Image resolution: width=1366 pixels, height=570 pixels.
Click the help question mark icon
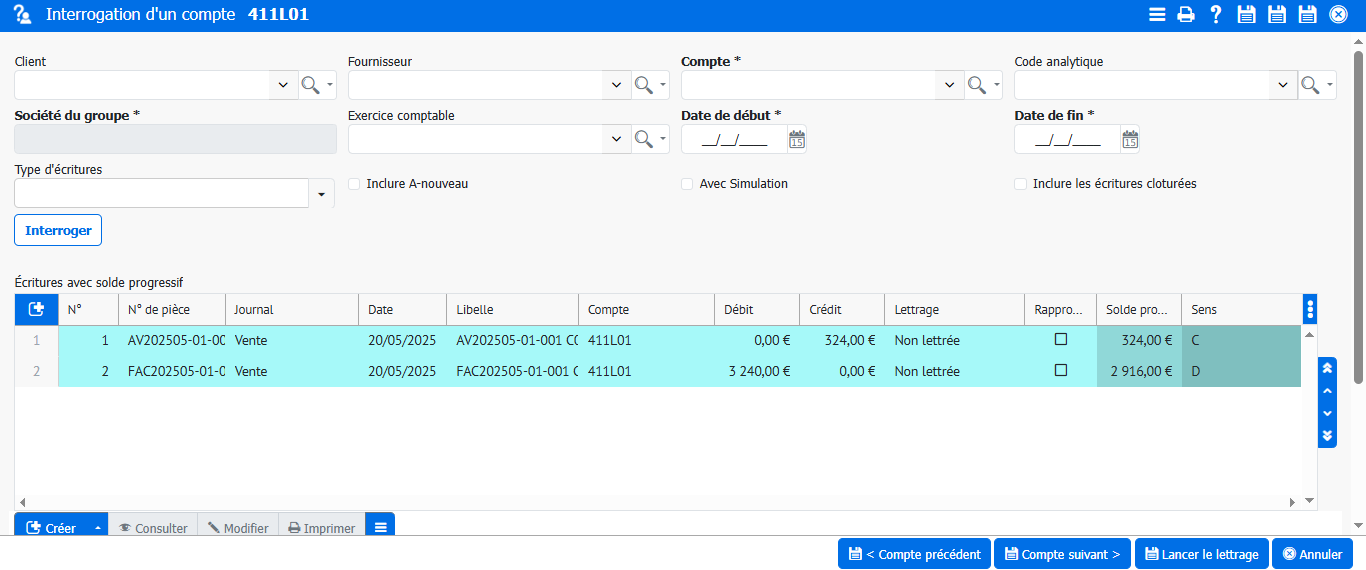[x=1216, y=14]
